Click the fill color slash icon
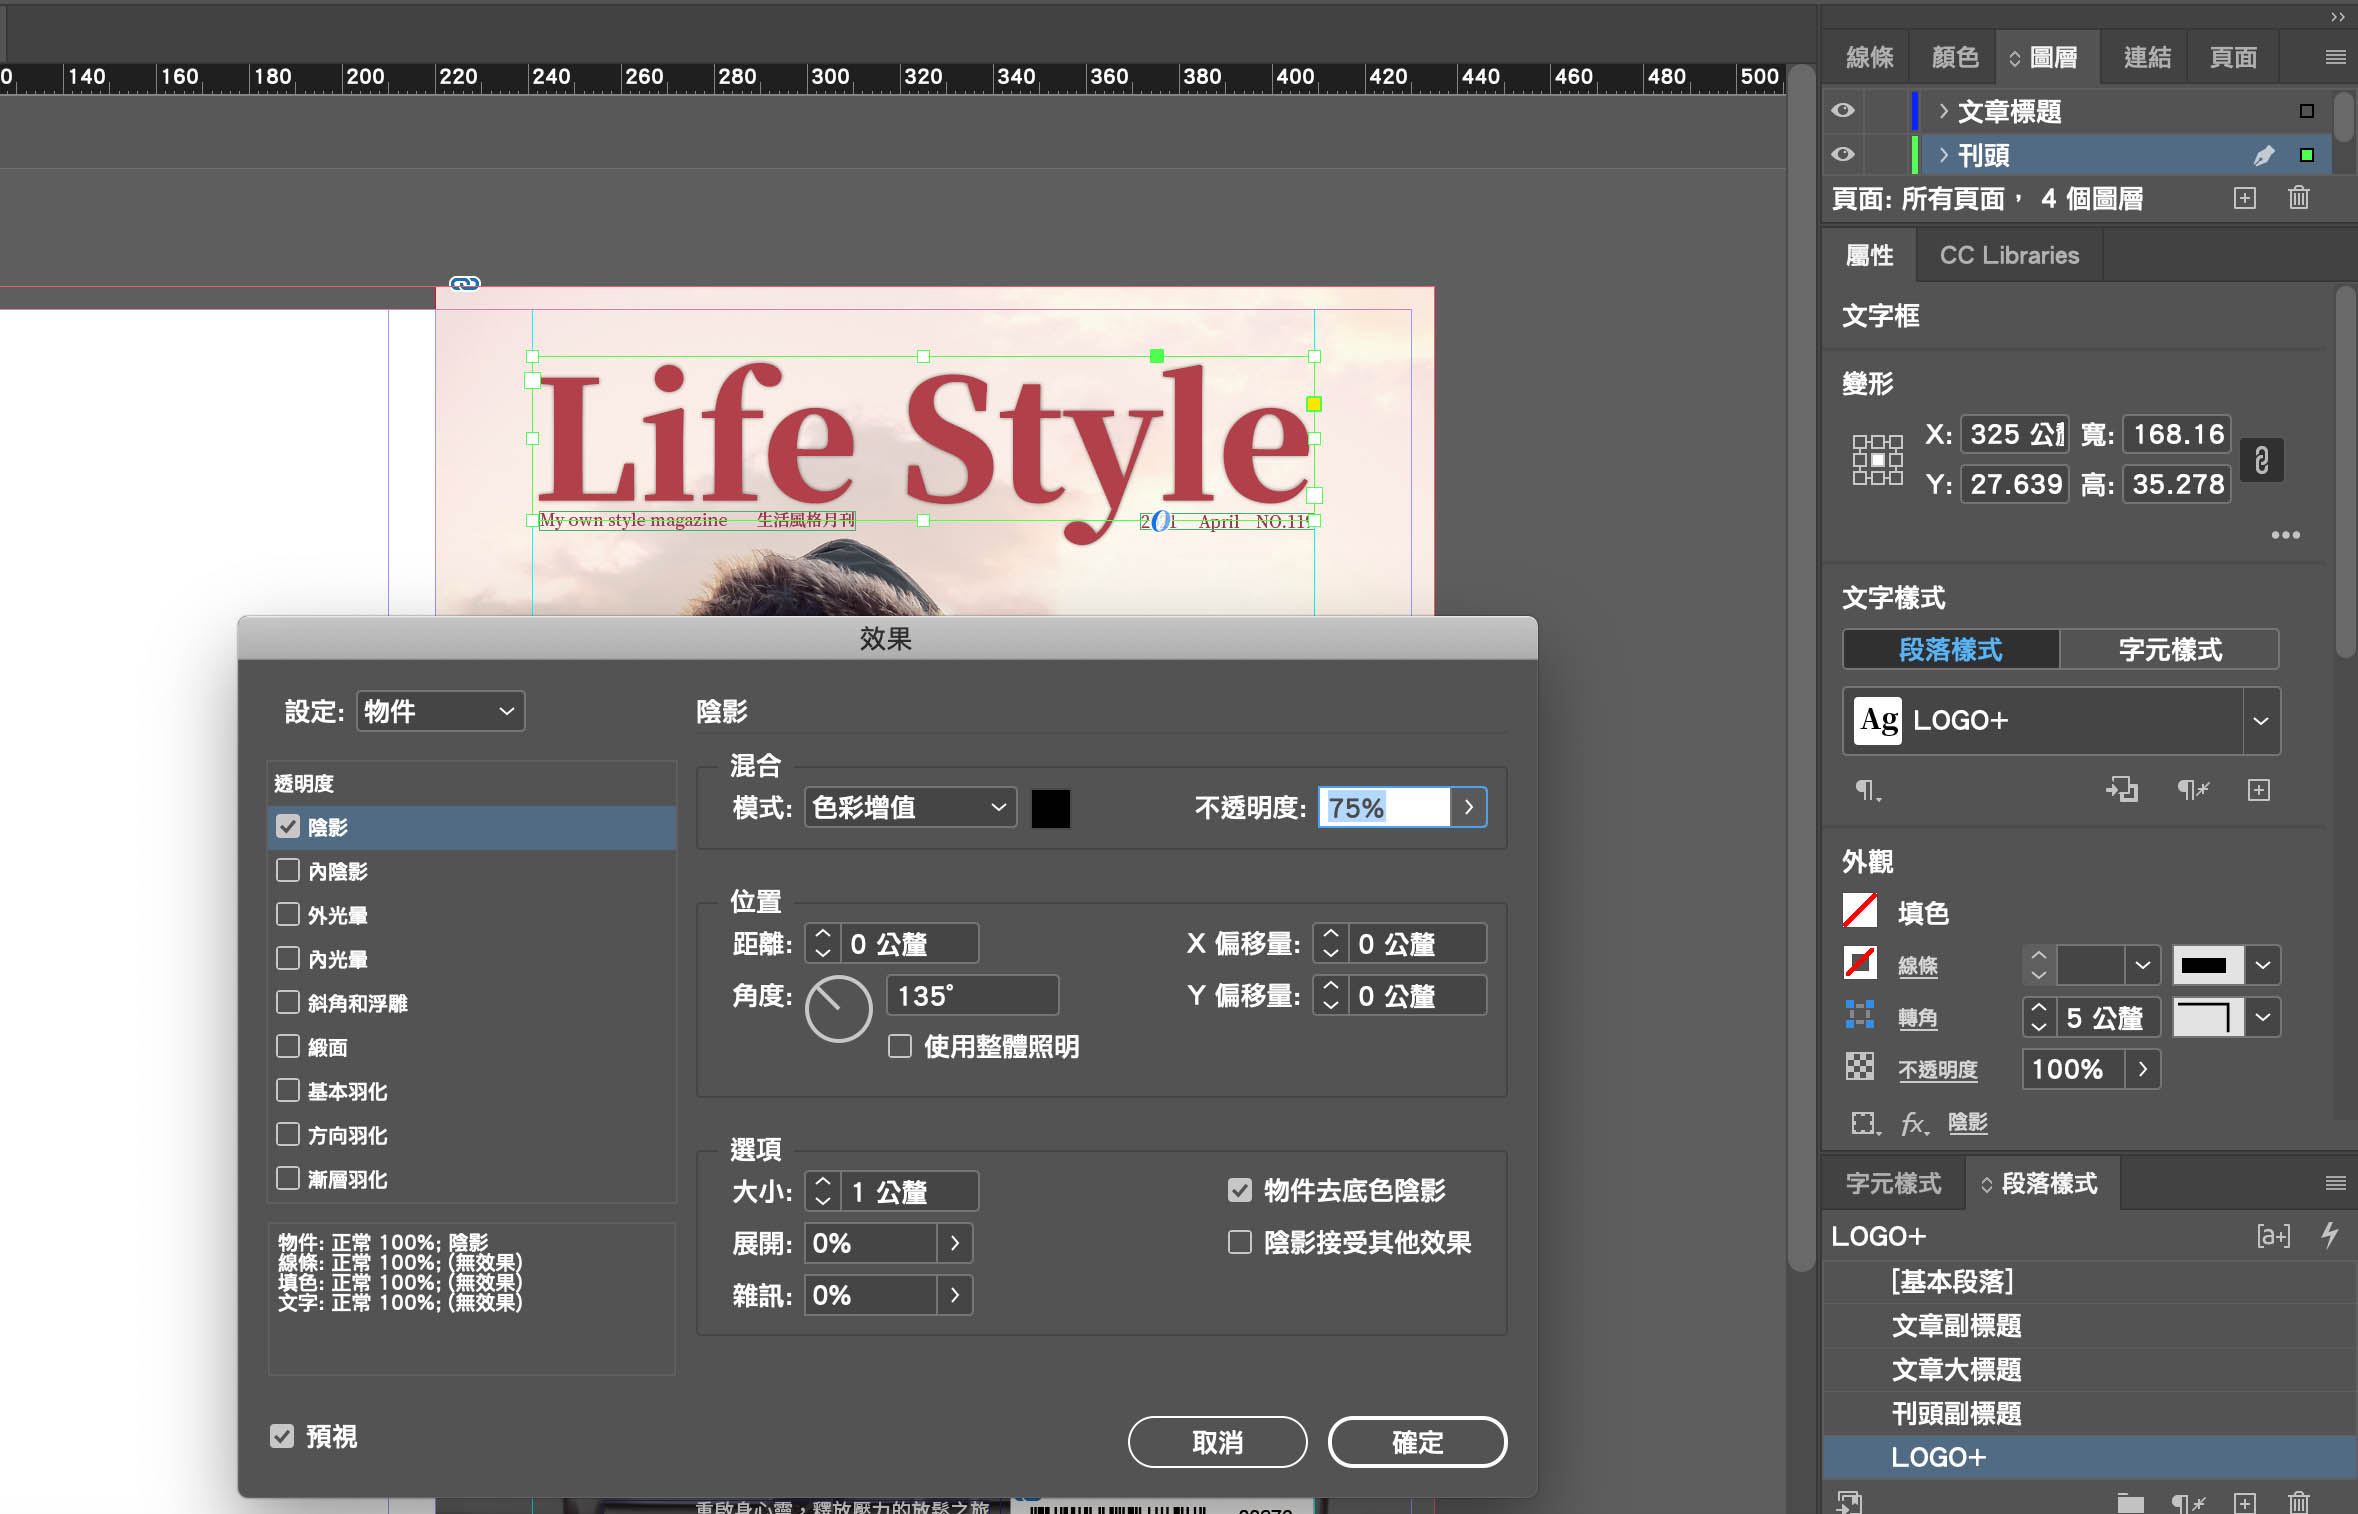This screenshot has width=2358, height=1514. coord(1859,911)
